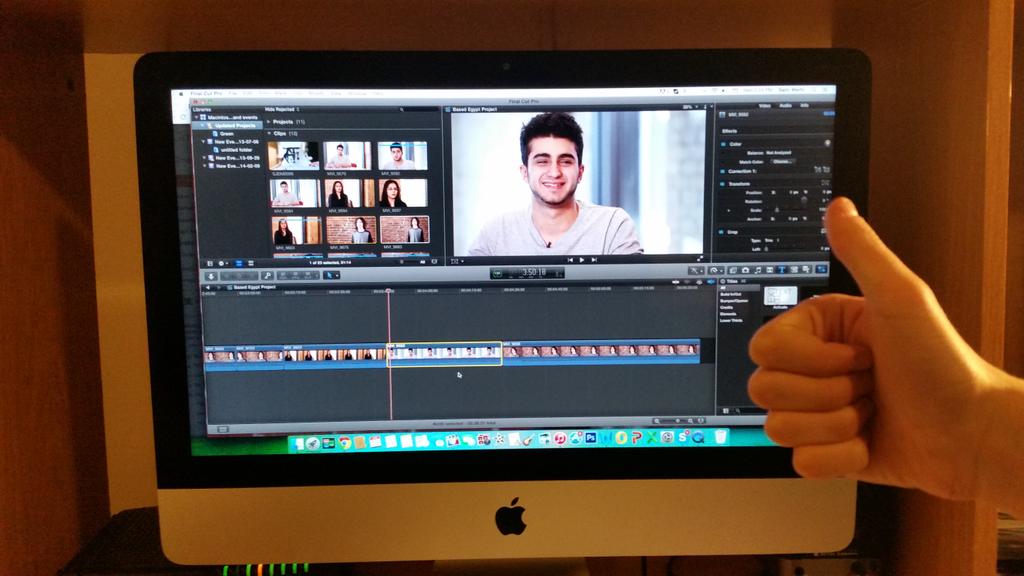Select the untitled folder item
Screen dimensions: 1024x576
pos(236,150)
